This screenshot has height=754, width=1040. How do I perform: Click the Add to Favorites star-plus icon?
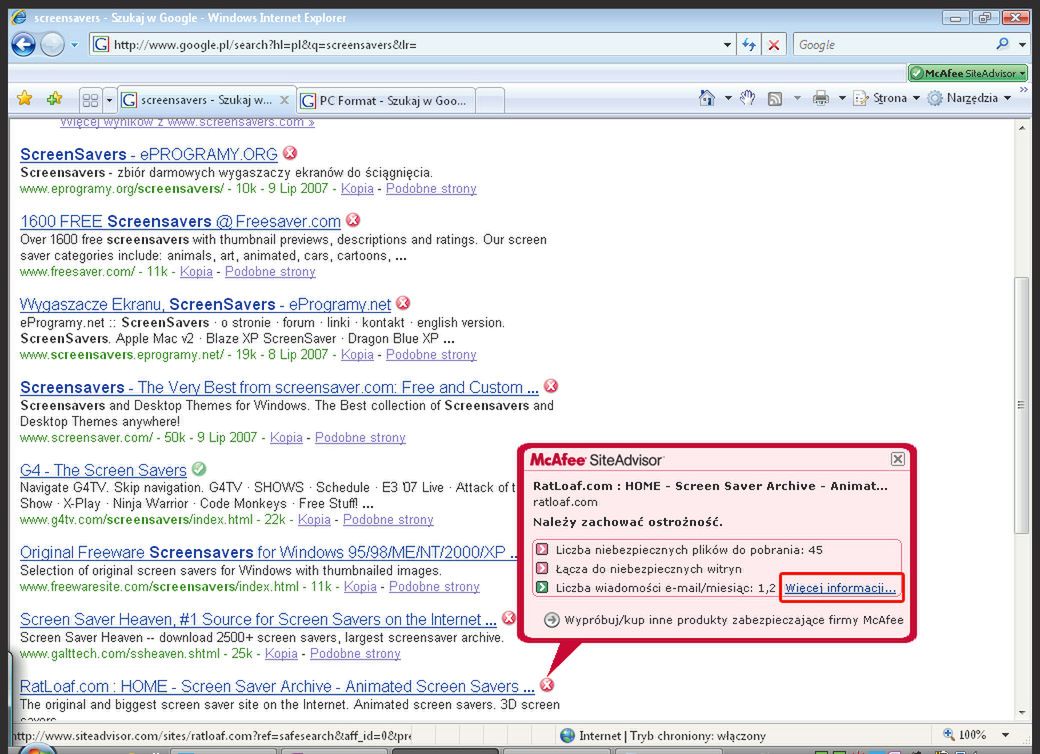54,99
